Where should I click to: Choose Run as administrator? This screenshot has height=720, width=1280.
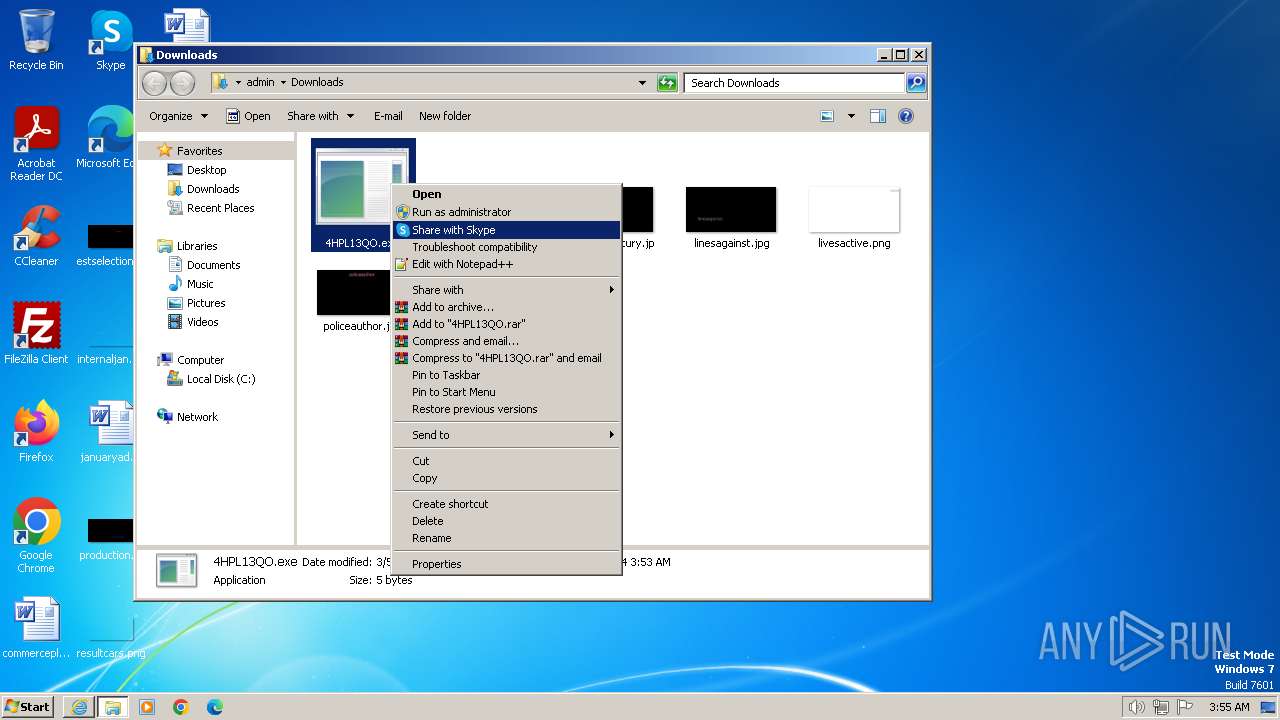[x=506, y=212]
